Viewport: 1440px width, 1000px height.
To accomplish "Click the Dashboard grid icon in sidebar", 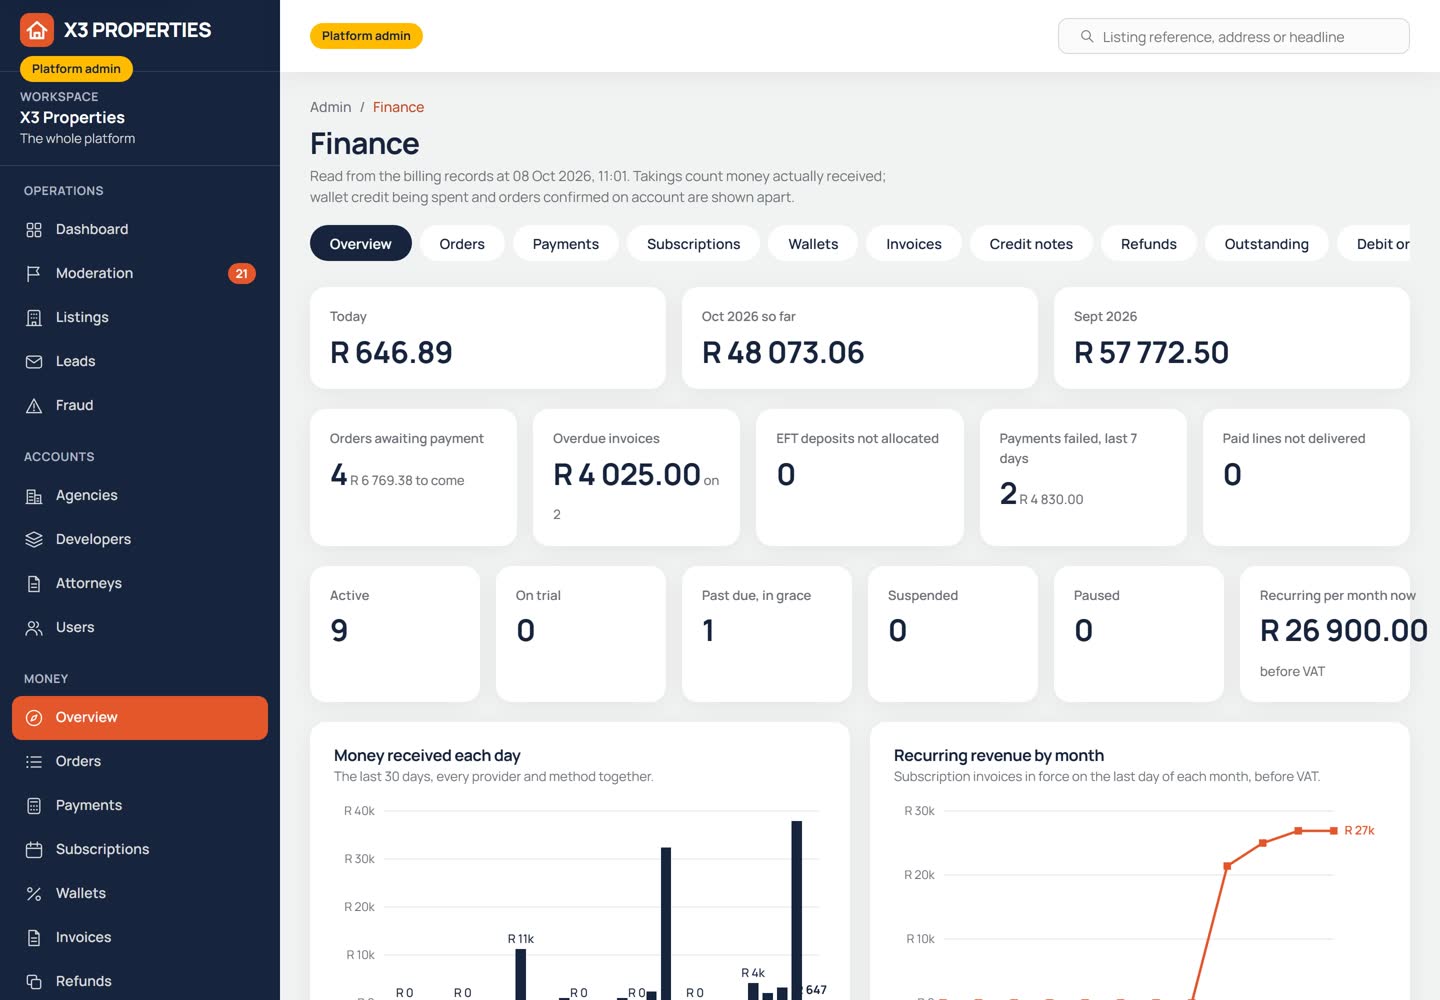I will (34, 230).
